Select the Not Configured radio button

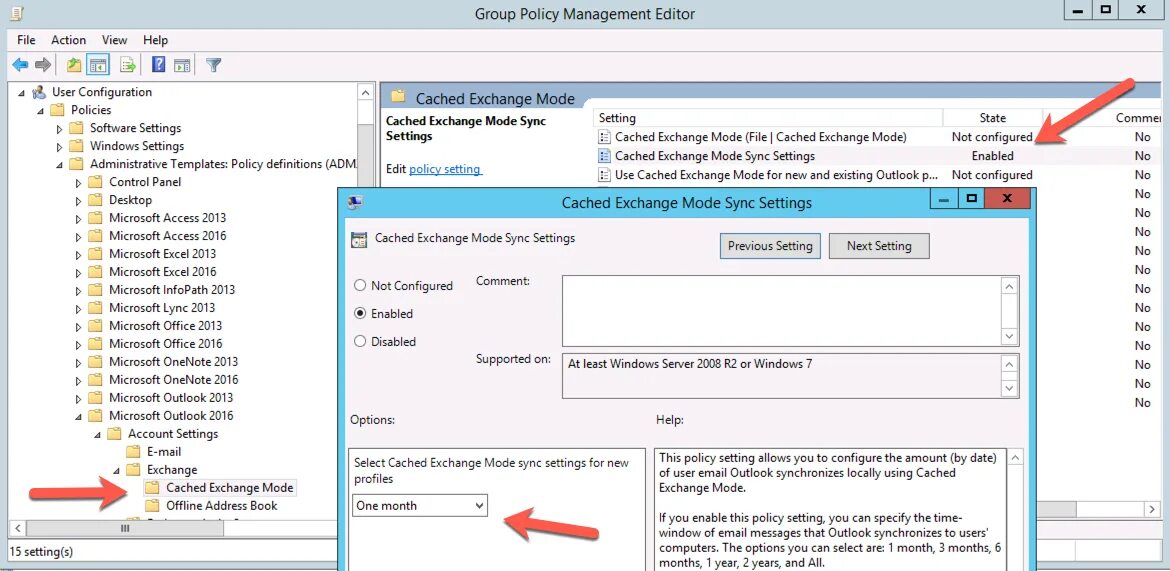pyautogui.click(x=360, y=285)
